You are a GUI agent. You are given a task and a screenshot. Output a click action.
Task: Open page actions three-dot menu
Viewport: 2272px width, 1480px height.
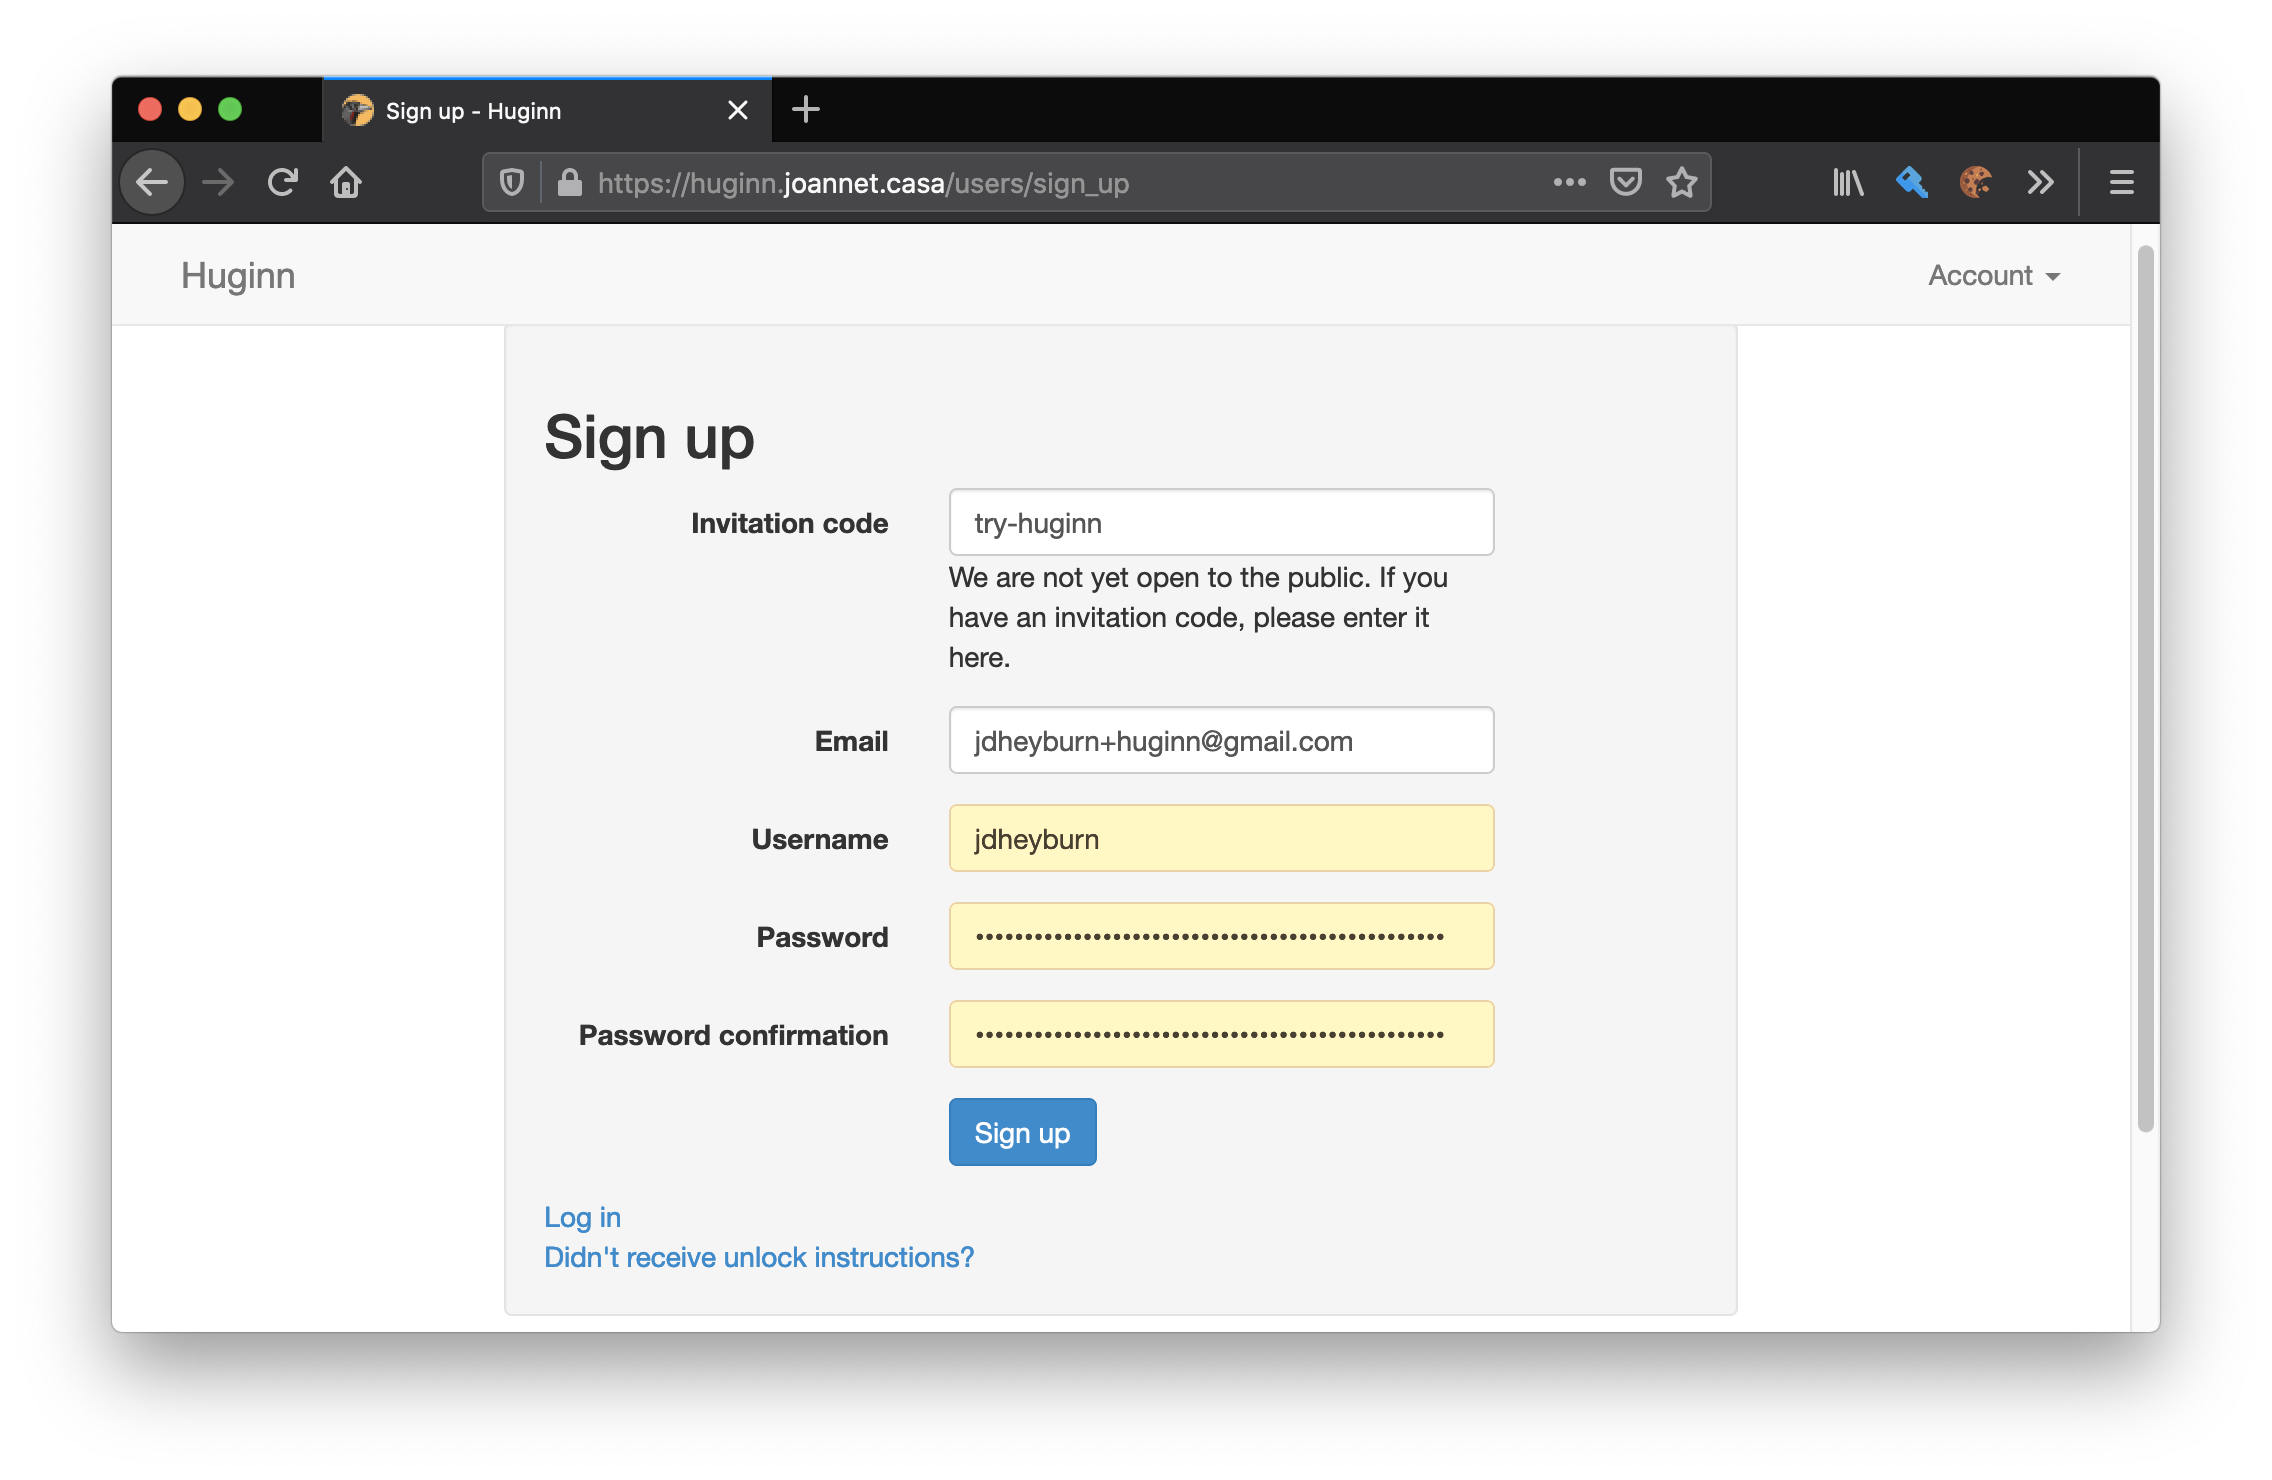1569,183
